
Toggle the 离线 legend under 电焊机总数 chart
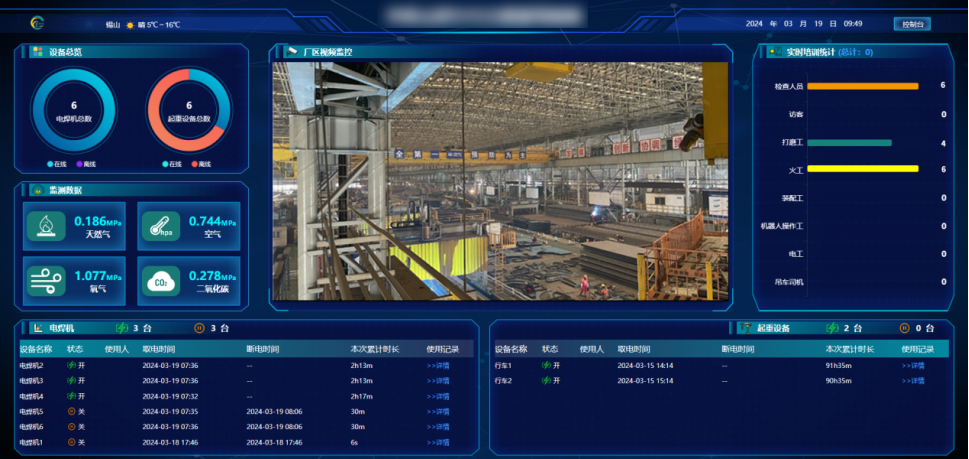click(x=85, y=163)
